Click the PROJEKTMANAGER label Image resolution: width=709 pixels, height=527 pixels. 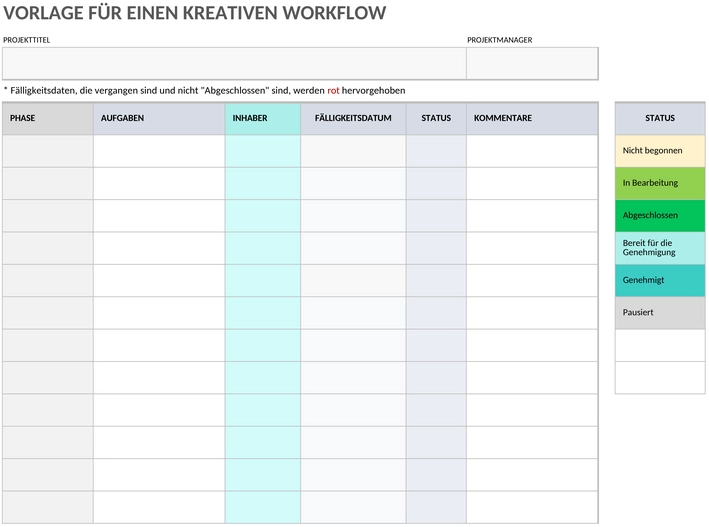500,40
